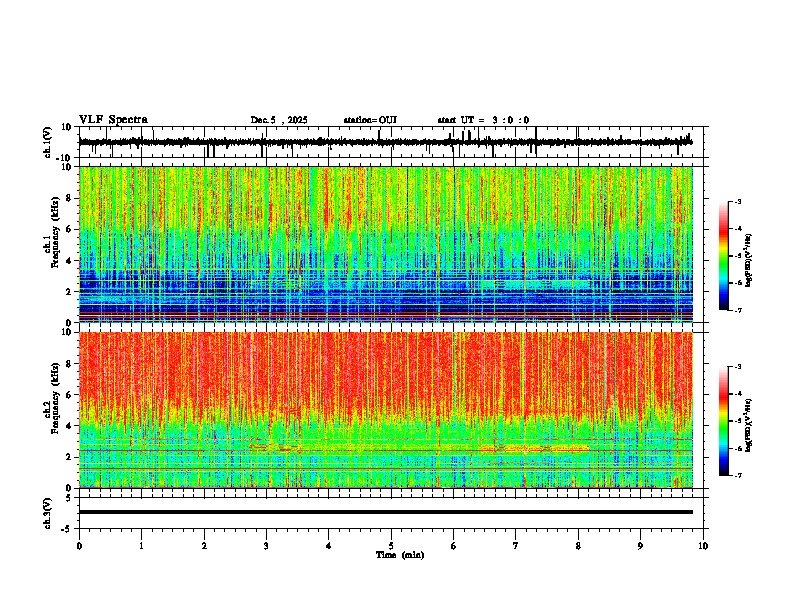
Task: Click the "3" minute tick on time axis
Action: (x=266, y=546)
